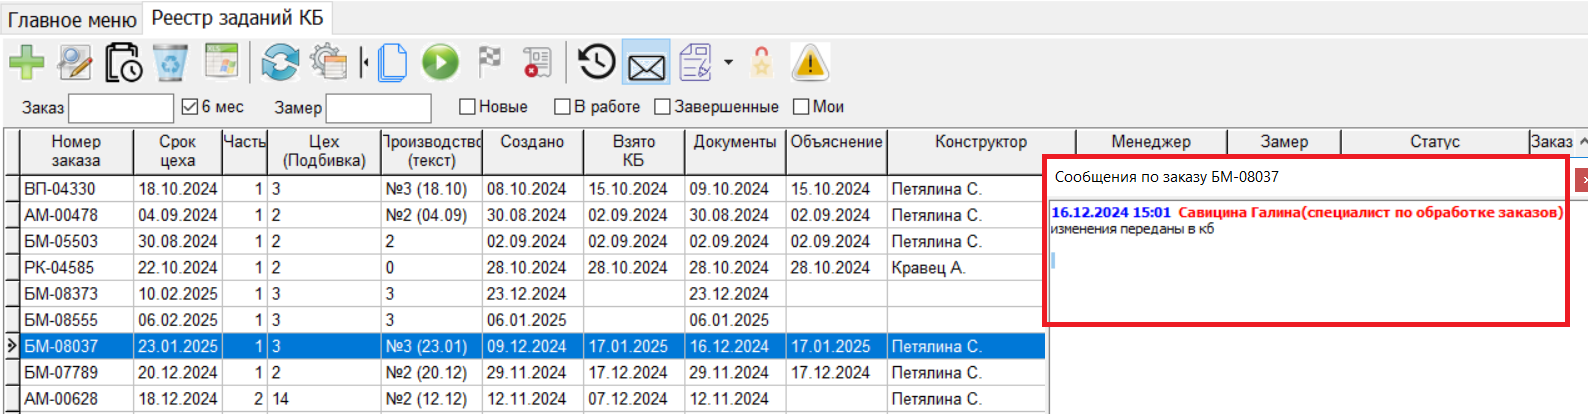This screenshot has width=1588, height=414.
Task: Click the checkered finish flag icon
Action: coord(489,63)
